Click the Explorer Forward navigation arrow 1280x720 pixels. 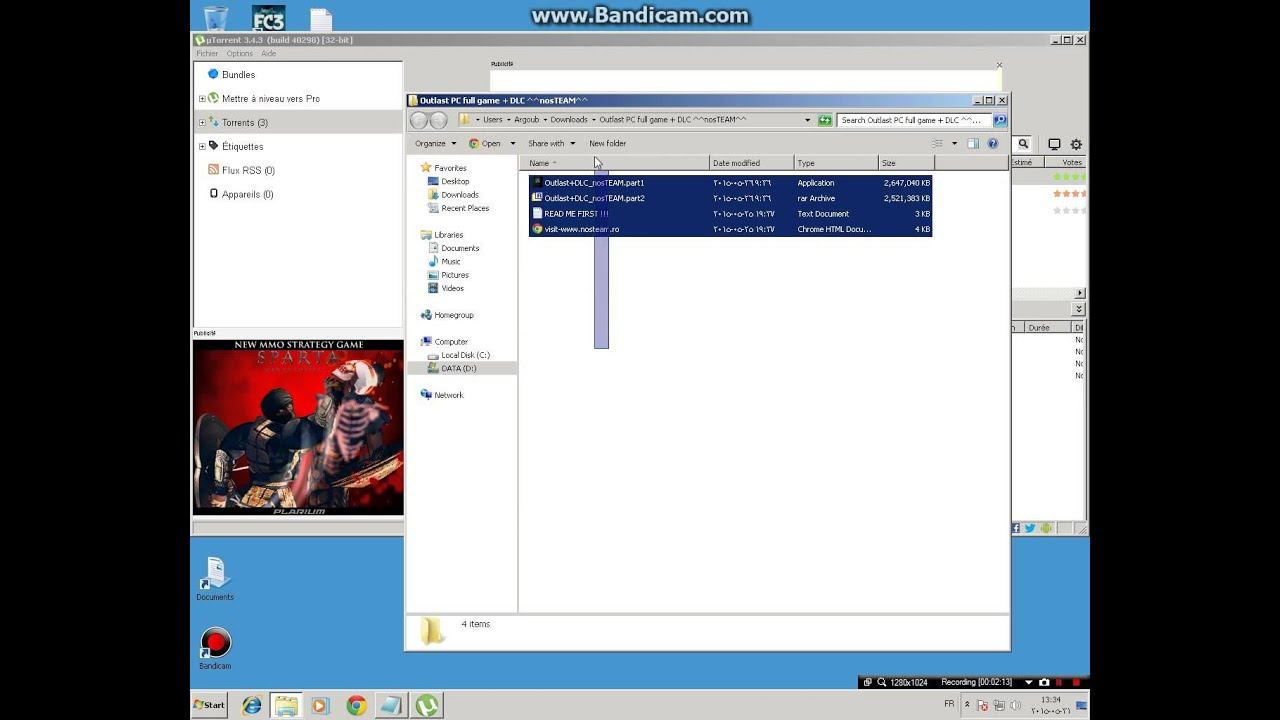tap(438, 120)
